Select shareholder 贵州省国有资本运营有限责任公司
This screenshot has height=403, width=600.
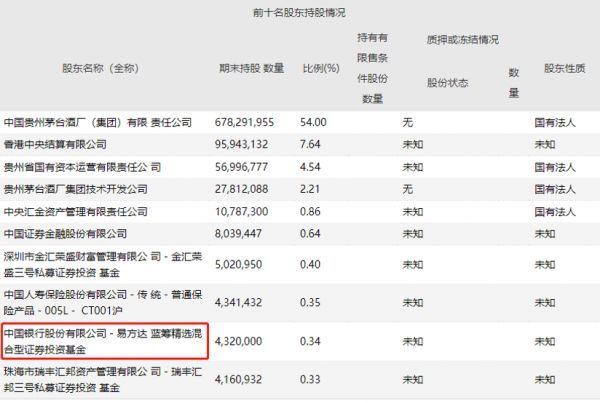(82, 167)
